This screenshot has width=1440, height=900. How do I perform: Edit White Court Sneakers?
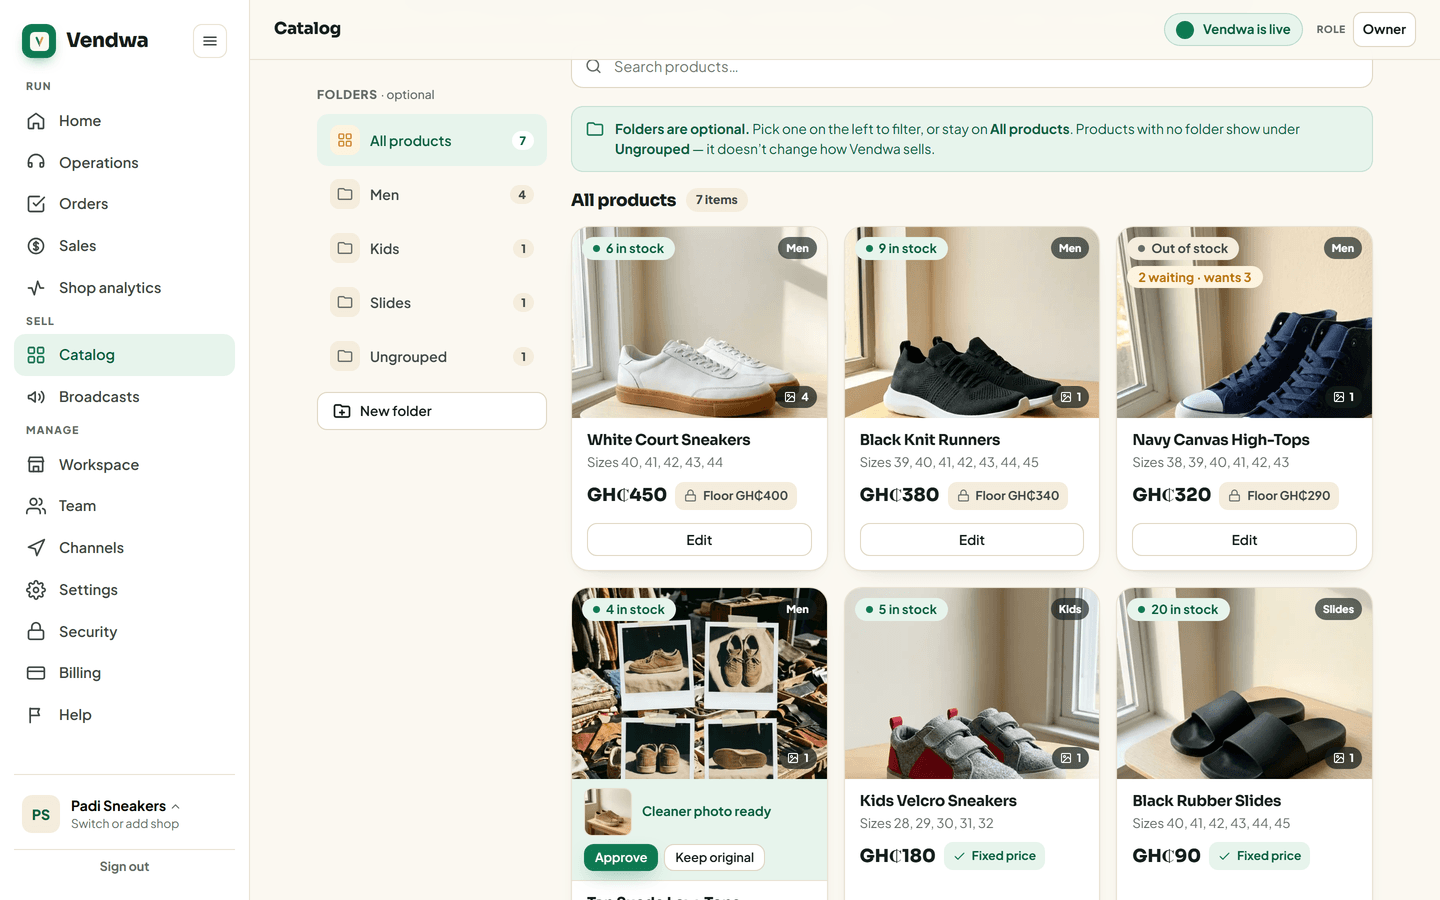[x=699, y=540]
